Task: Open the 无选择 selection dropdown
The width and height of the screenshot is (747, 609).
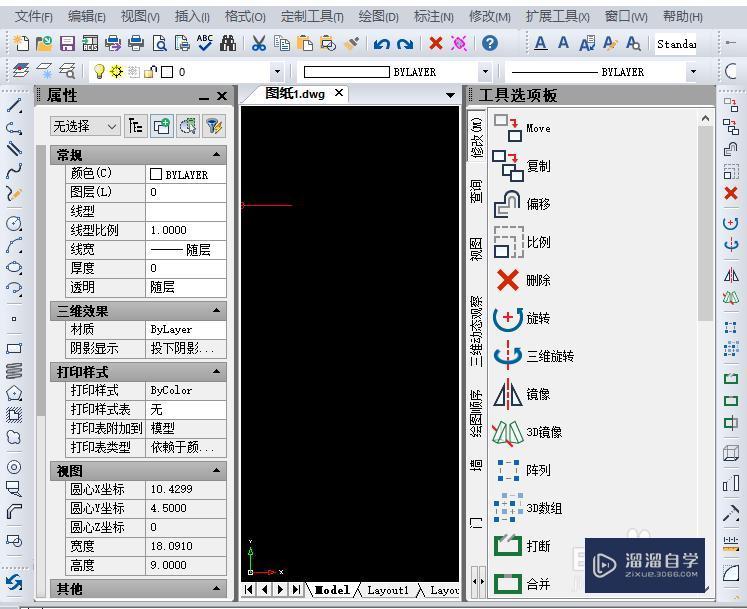Action: [x=85, y=126]
